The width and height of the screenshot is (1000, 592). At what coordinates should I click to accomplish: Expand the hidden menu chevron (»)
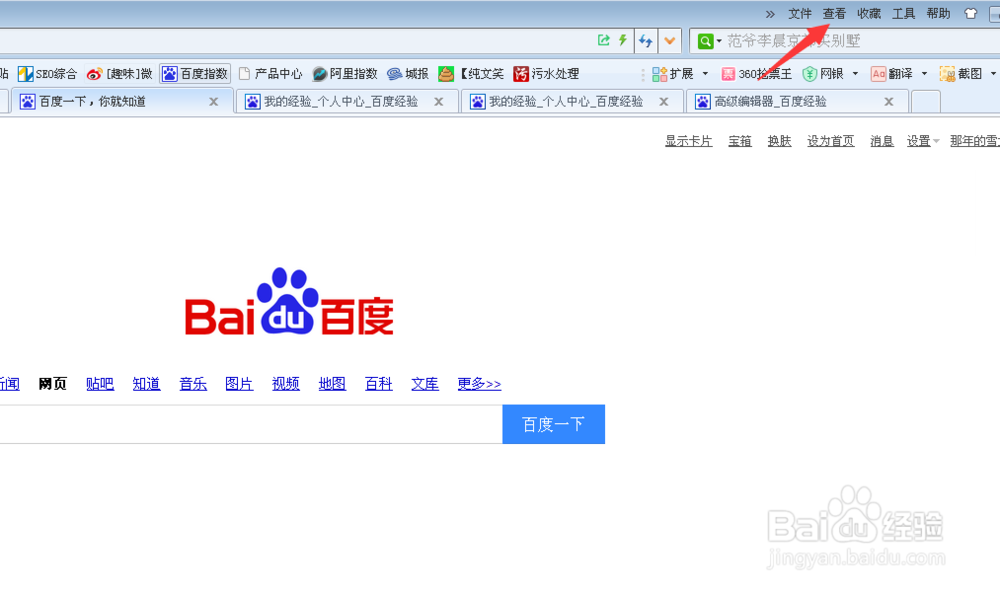pos(770,14)
